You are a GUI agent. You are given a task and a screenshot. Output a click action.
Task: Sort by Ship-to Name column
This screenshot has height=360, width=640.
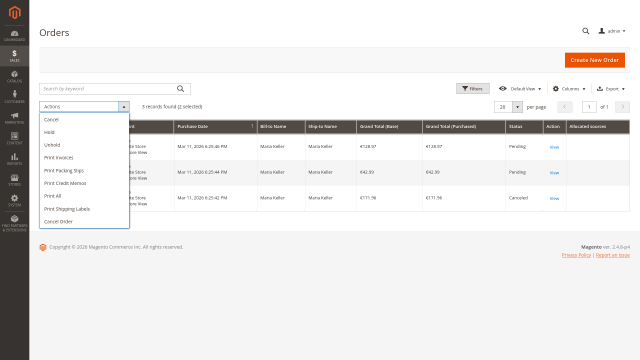pos(331,127)
